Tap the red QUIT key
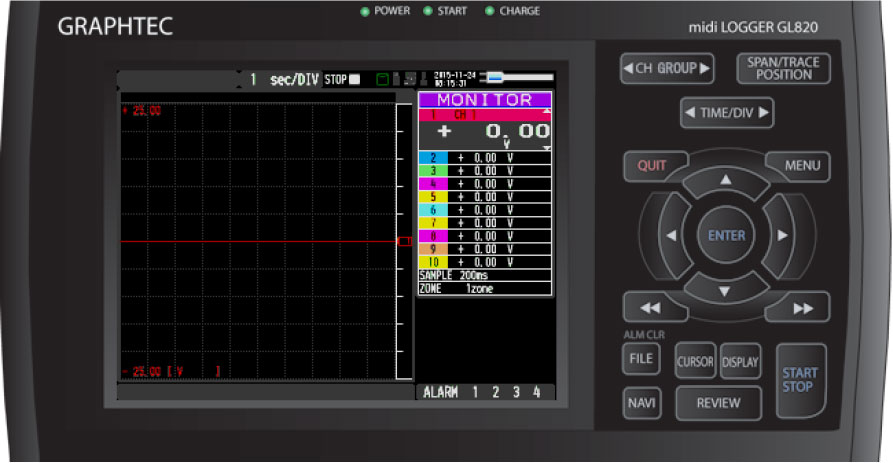This screenshot has width=893, height=463. coord(653,166)
